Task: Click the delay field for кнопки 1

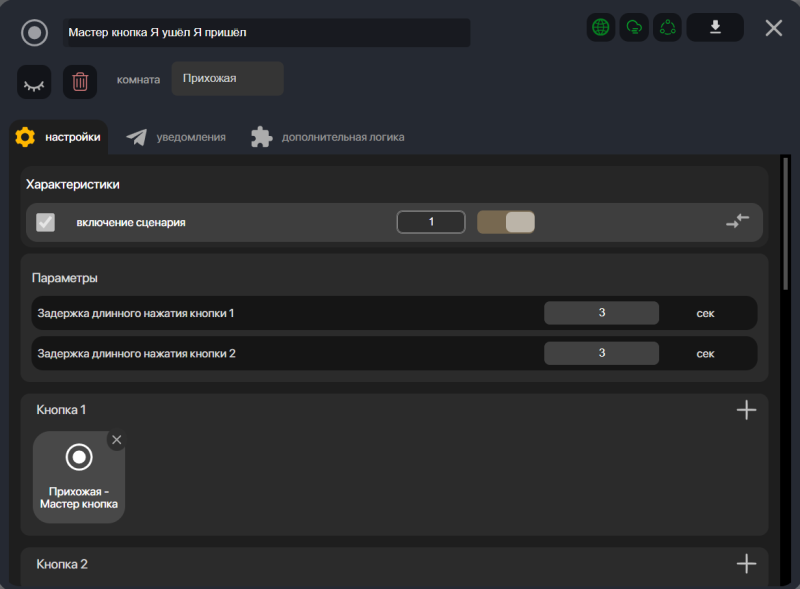Action: tap(601, 313)
